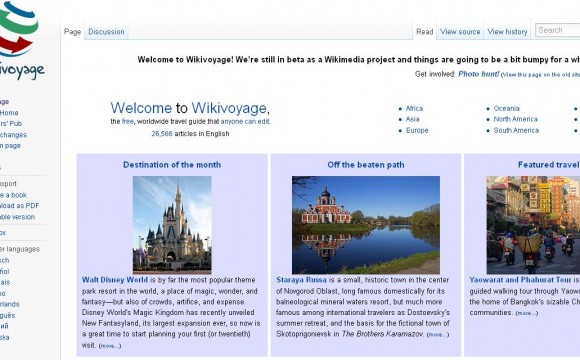Open the Page tab
The image size is (580, 360).
72,32
